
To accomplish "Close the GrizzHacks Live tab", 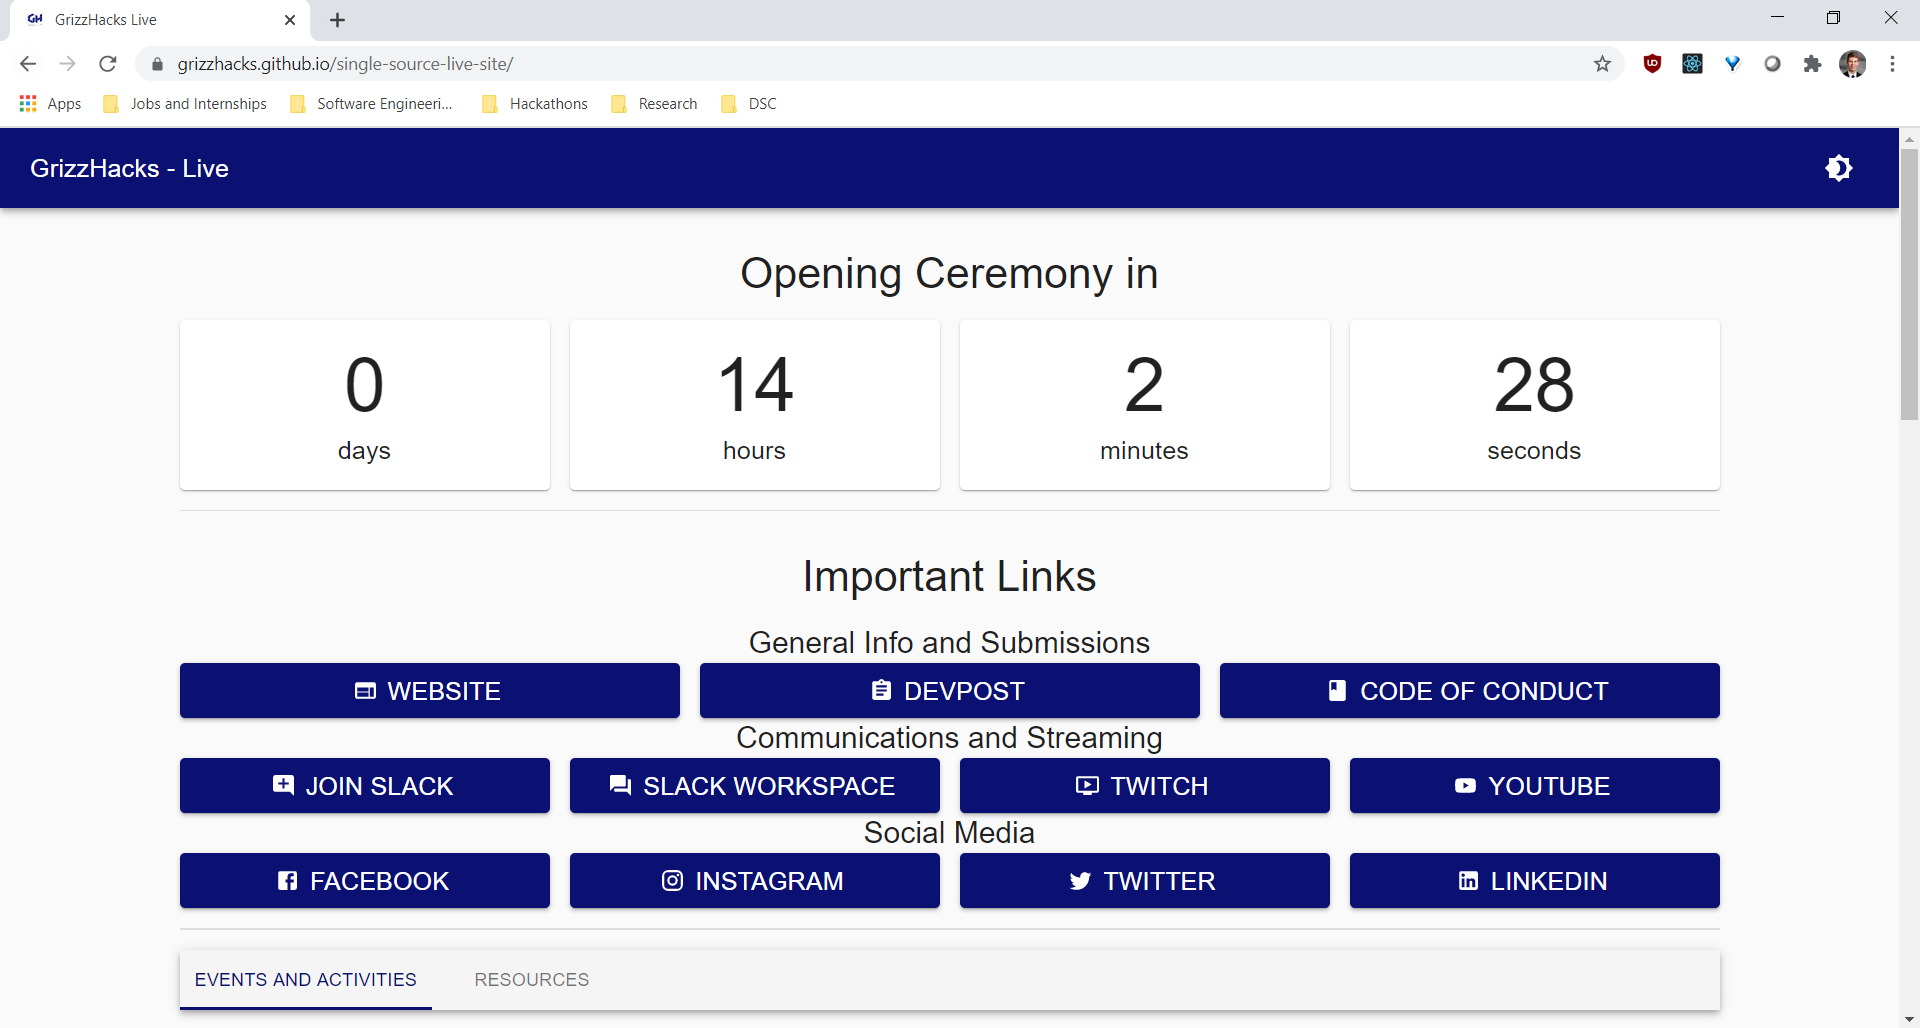I will [x=290, y=20].
